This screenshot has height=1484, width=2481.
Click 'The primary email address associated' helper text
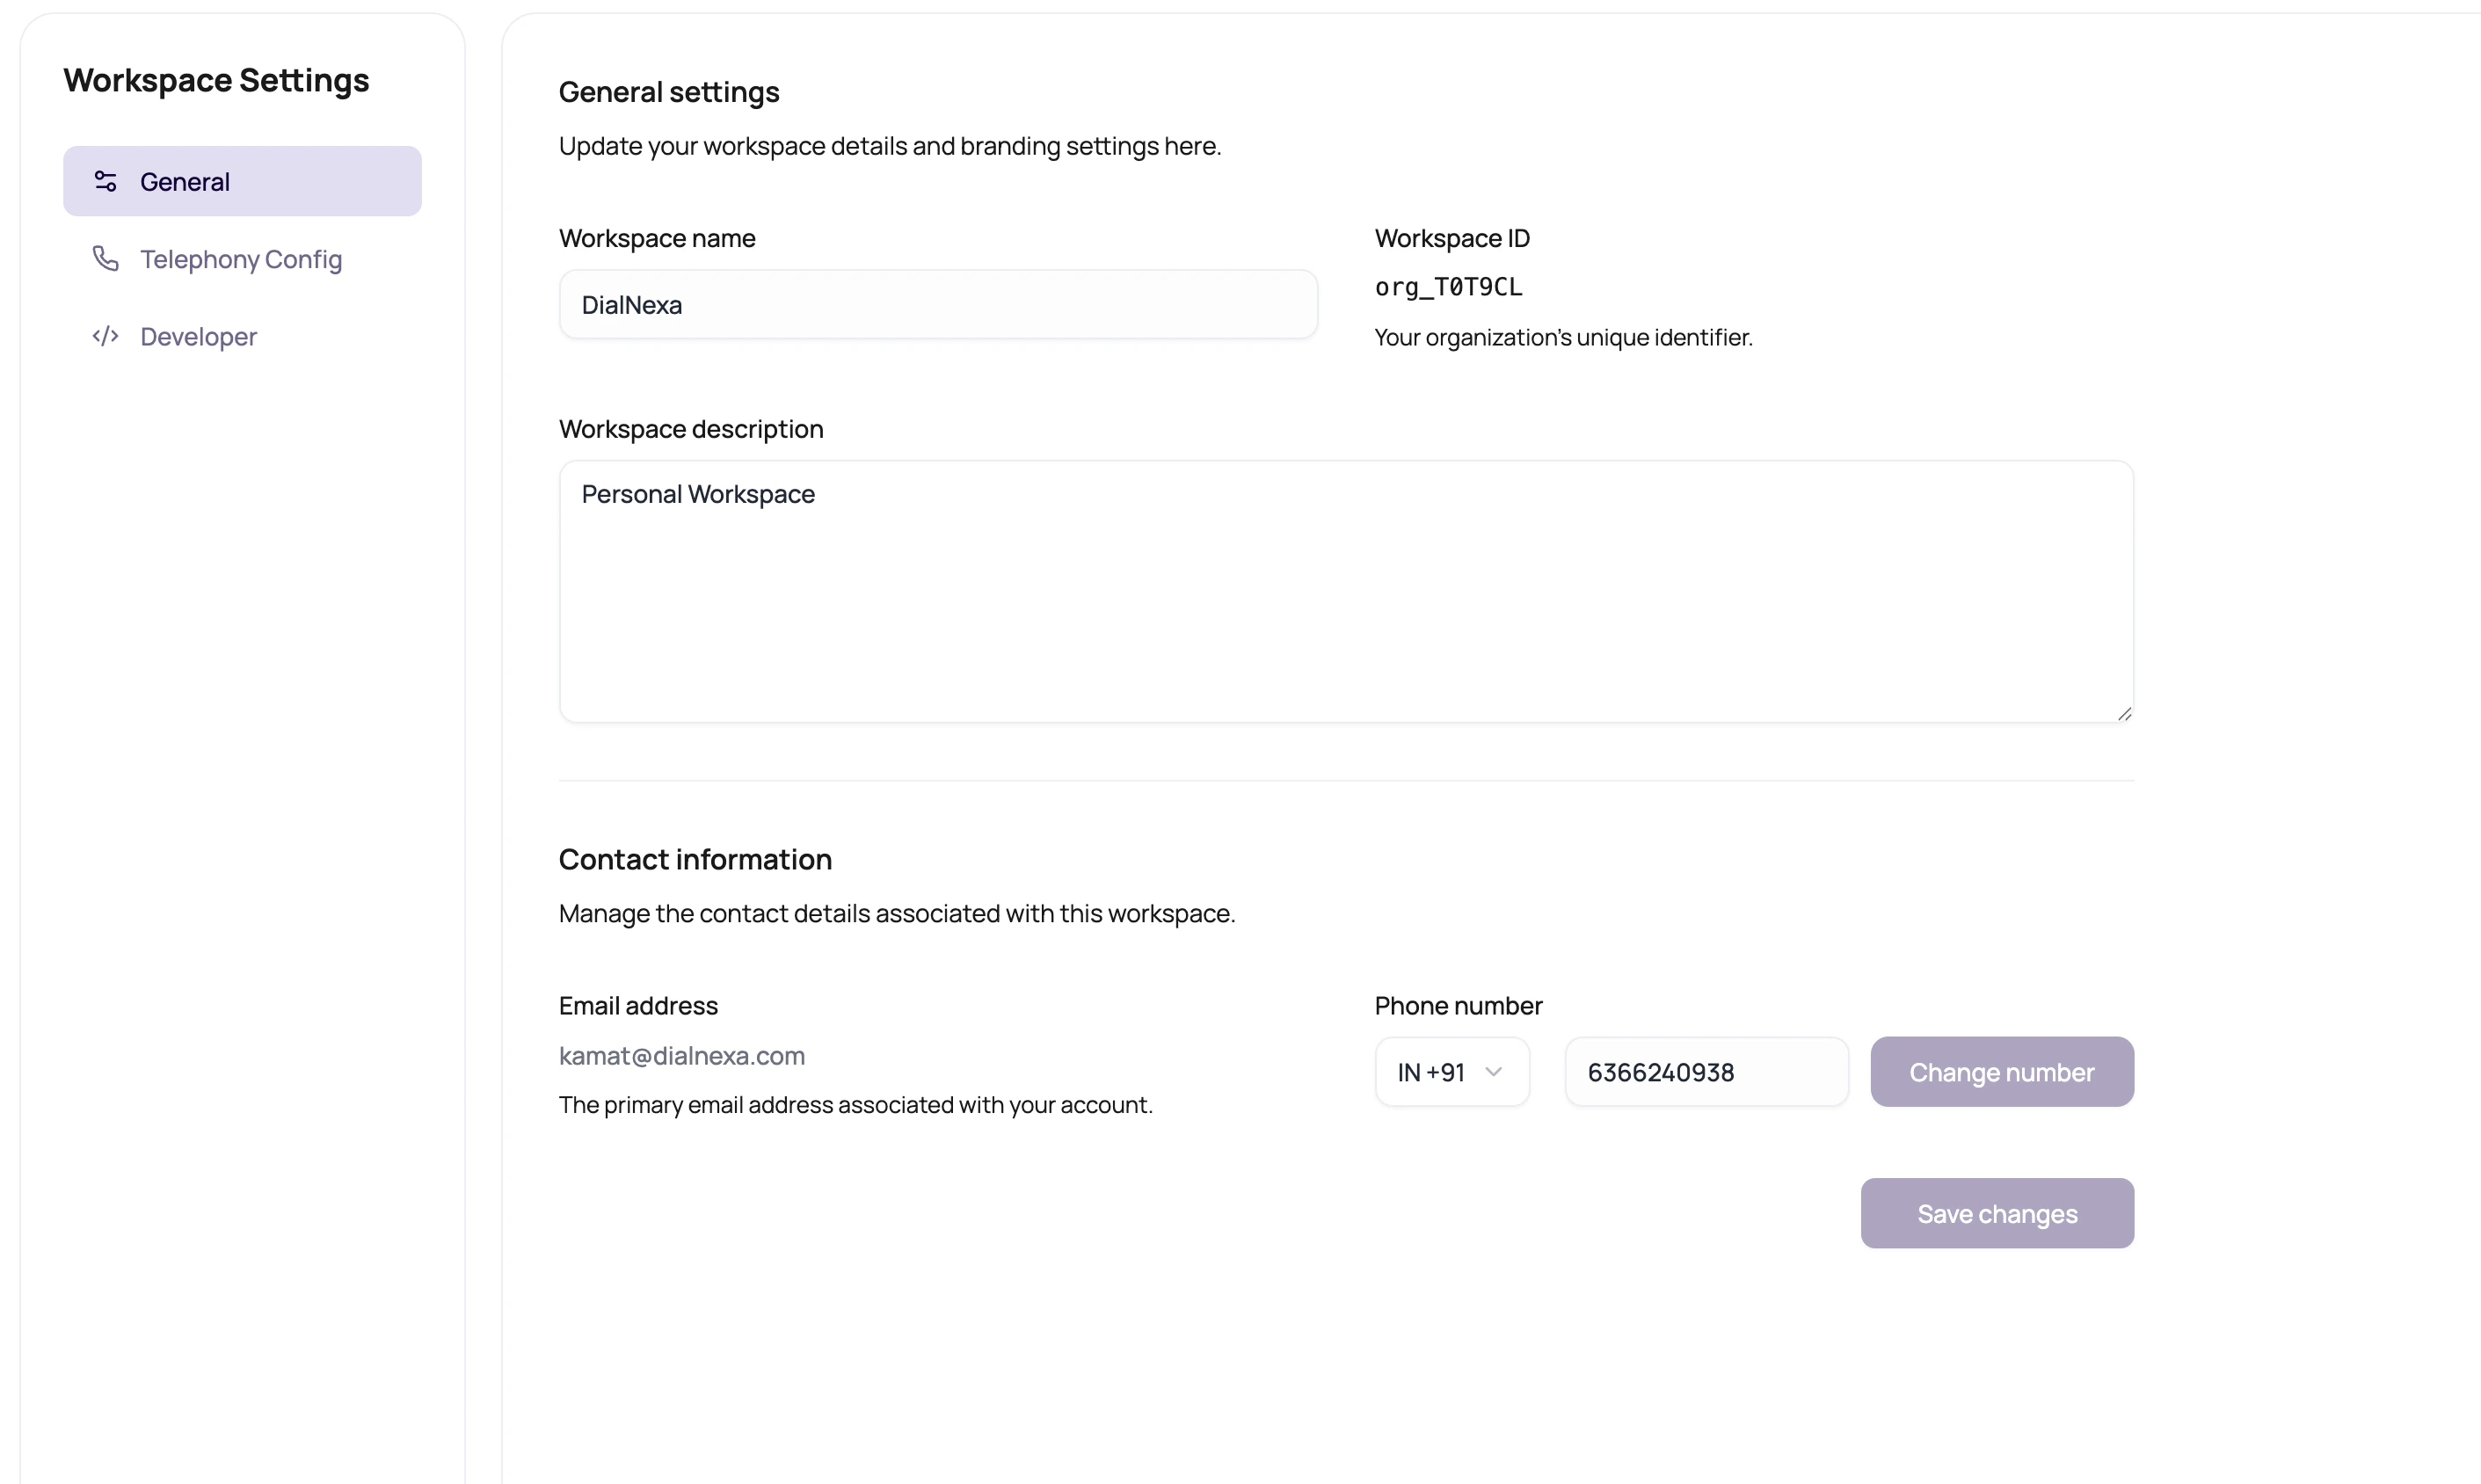(856, 1104)
